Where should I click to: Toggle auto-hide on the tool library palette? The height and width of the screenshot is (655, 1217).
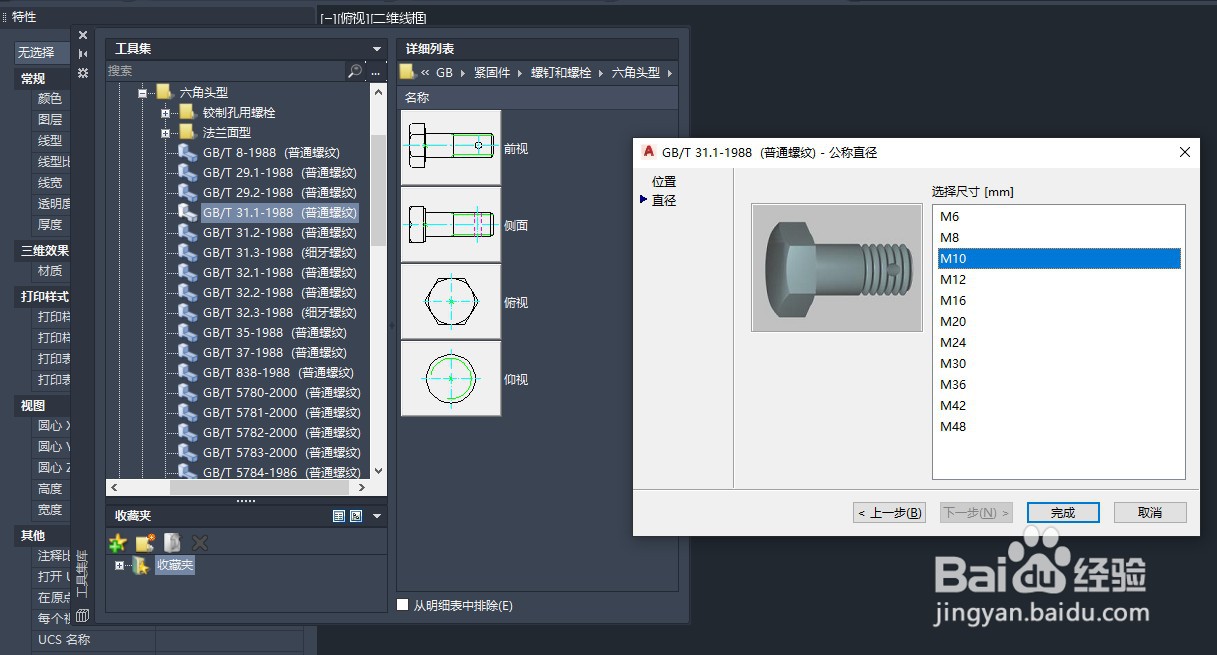point(83,54)
